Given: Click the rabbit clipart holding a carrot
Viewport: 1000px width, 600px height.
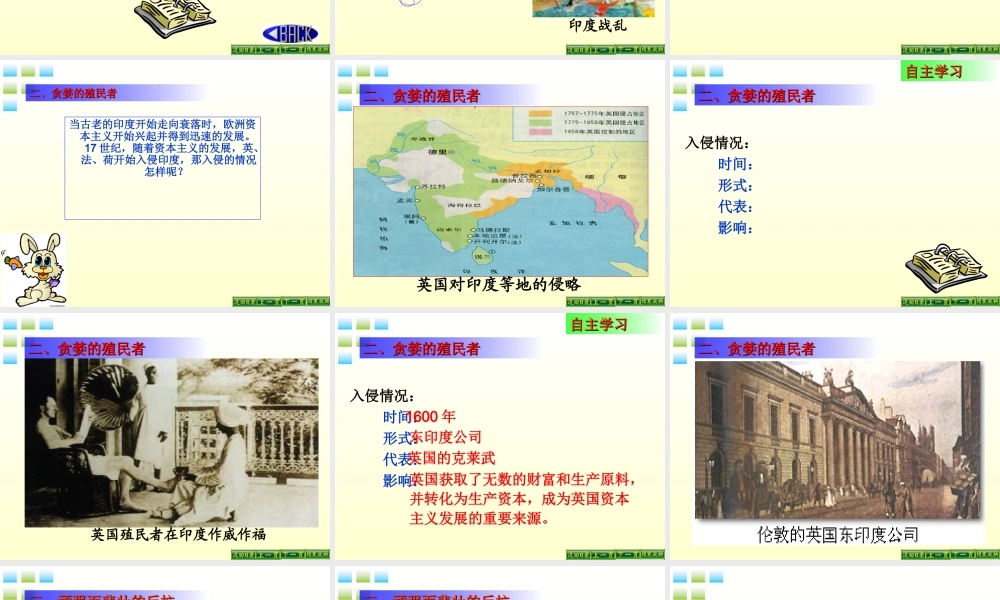Looking at the screenshot, I should (x=35, y=269).
